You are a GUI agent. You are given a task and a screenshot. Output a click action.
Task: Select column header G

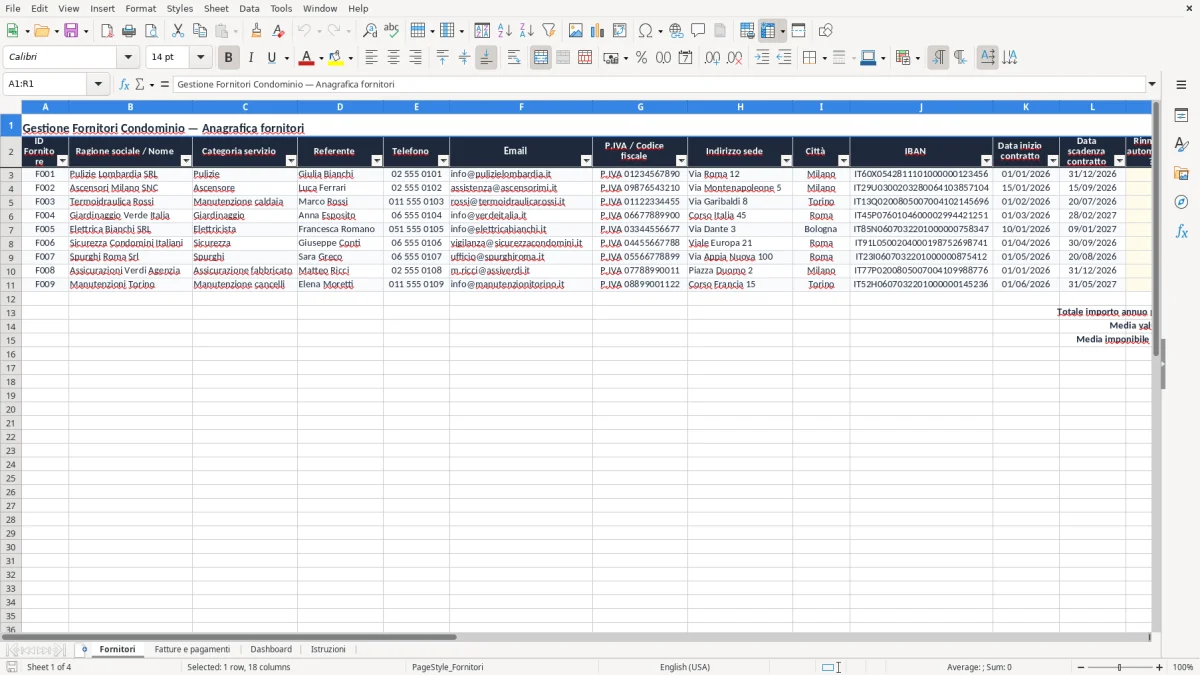[640, 107]
